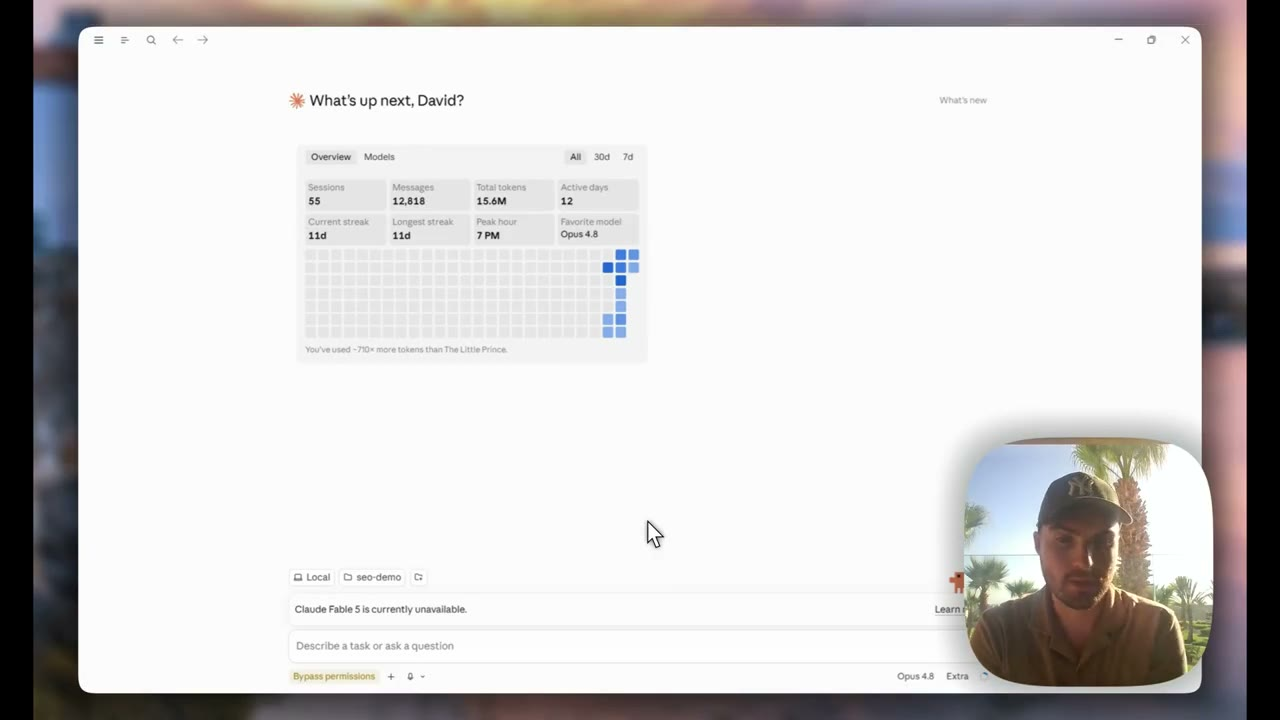Open the Opus 4.8 model selector
Viewport: 1280px width, 720px height.
tap(915, 676)
